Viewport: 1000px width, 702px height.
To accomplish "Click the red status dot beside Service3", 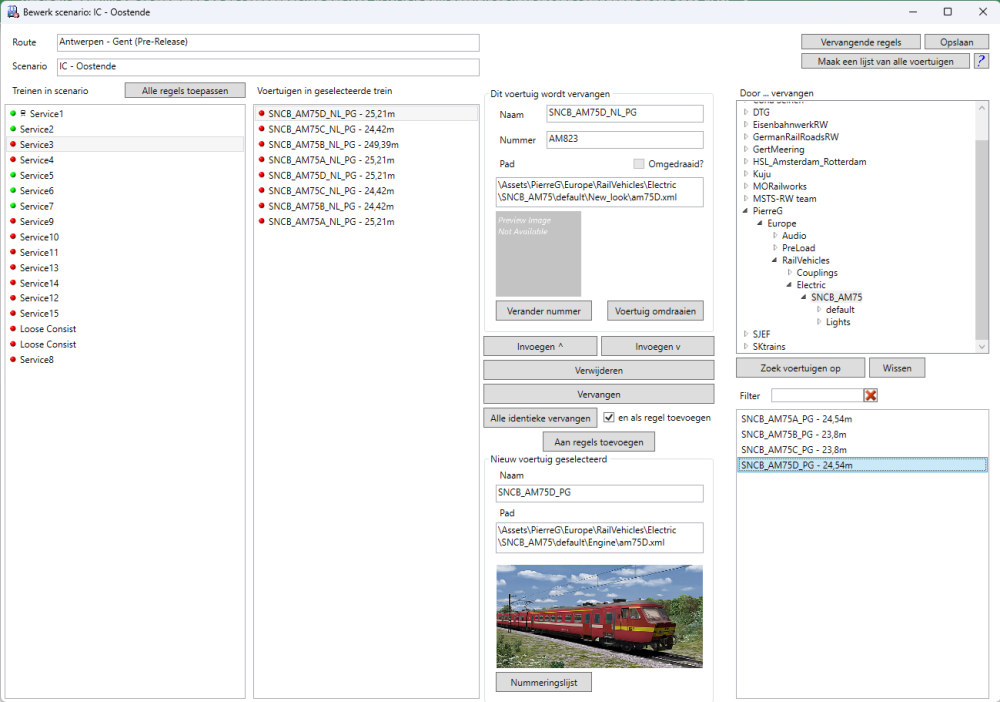I will click(x=13, y=145).
